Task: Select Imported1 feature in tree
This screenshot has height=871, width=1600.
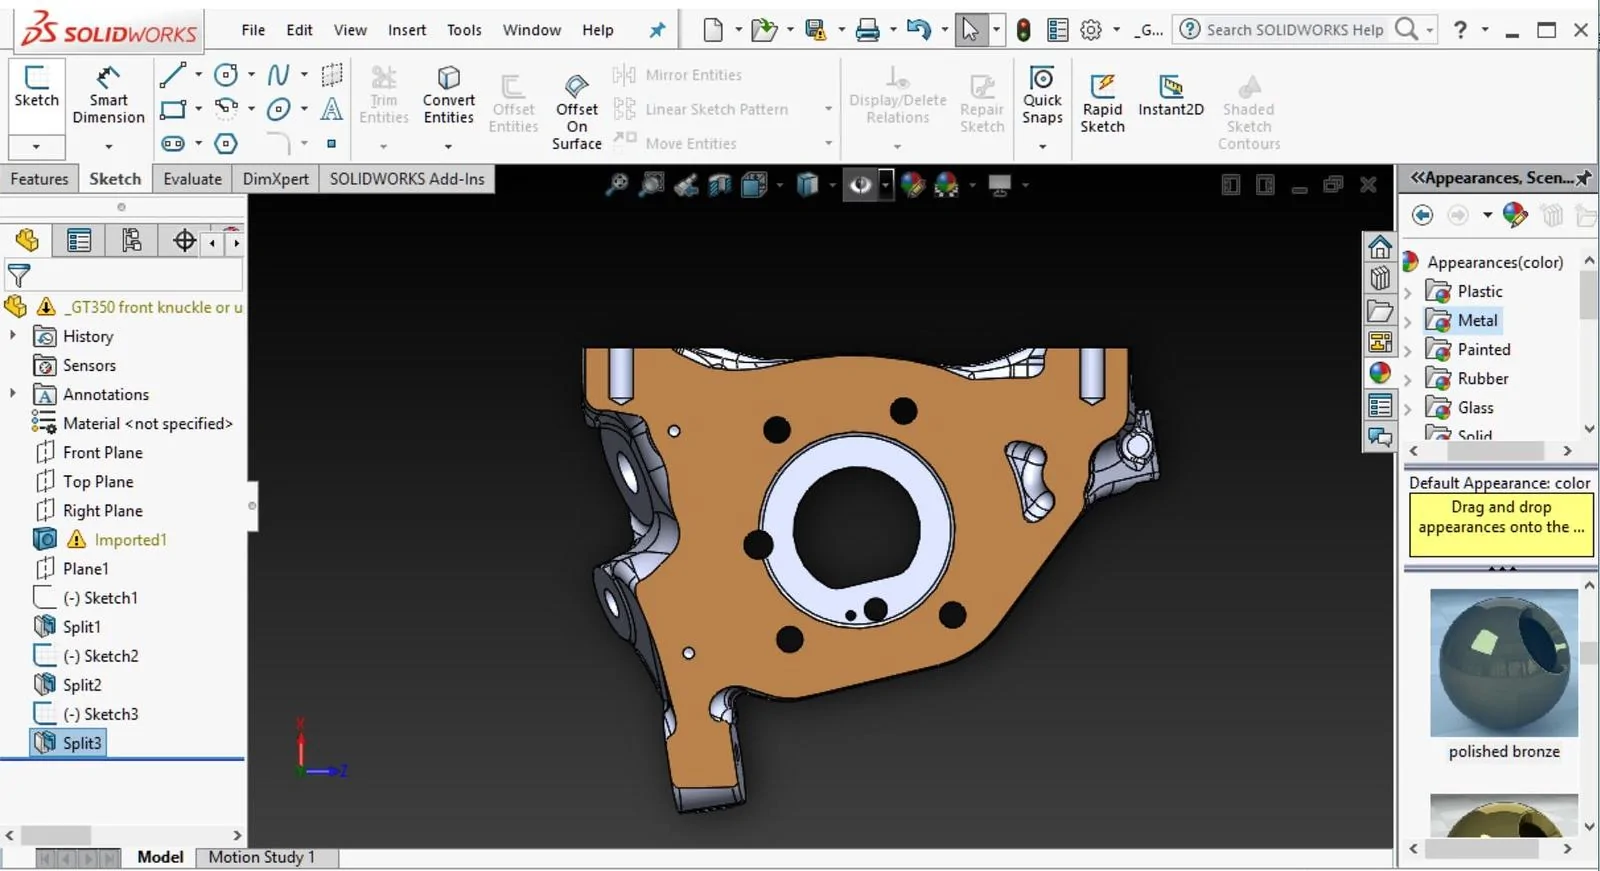Action: pyautogui.click(x=130, y=540)
